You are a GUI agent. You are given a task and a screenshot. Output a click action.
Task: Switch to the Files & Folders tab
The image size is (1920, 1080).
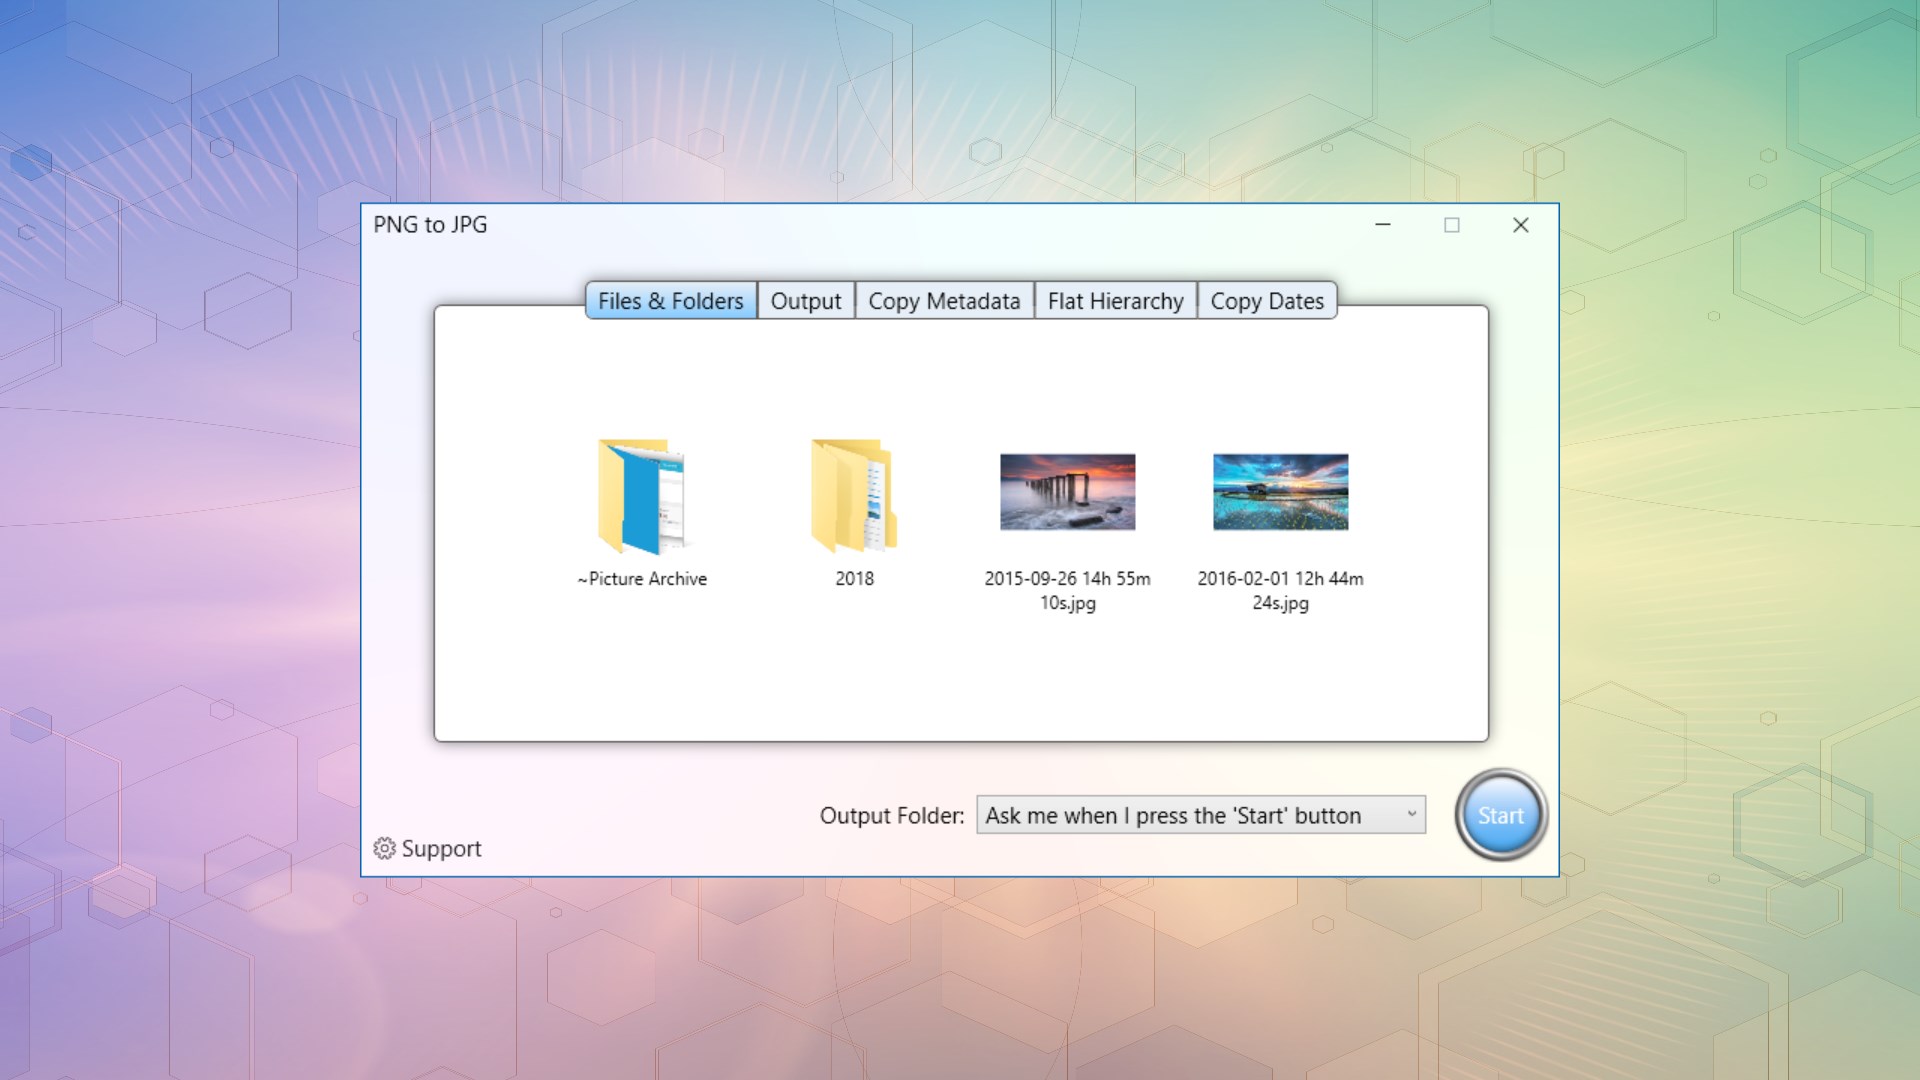click(x=670, y=301)
